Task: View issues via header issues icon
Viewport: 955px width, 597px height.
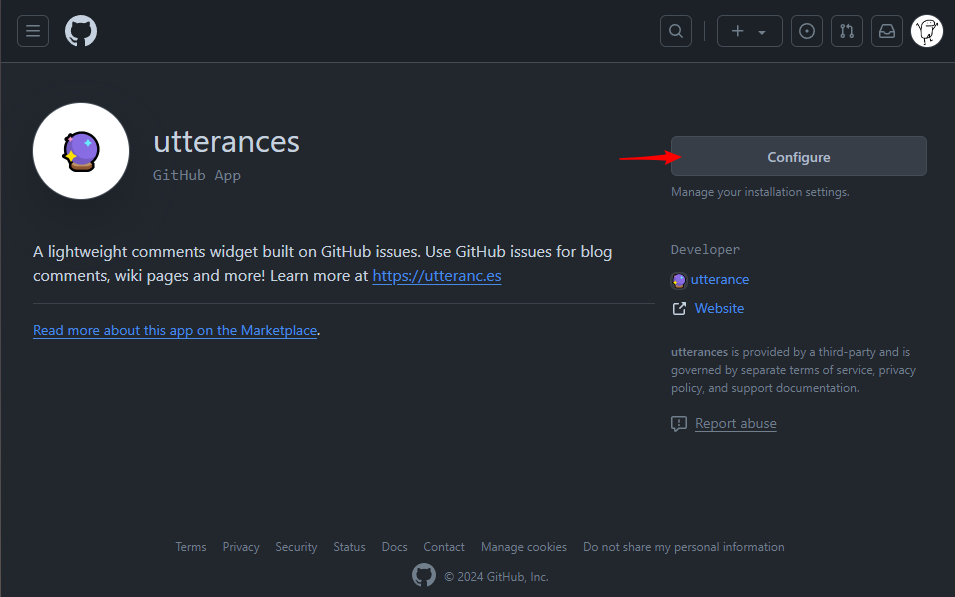Action: point(807,31)
